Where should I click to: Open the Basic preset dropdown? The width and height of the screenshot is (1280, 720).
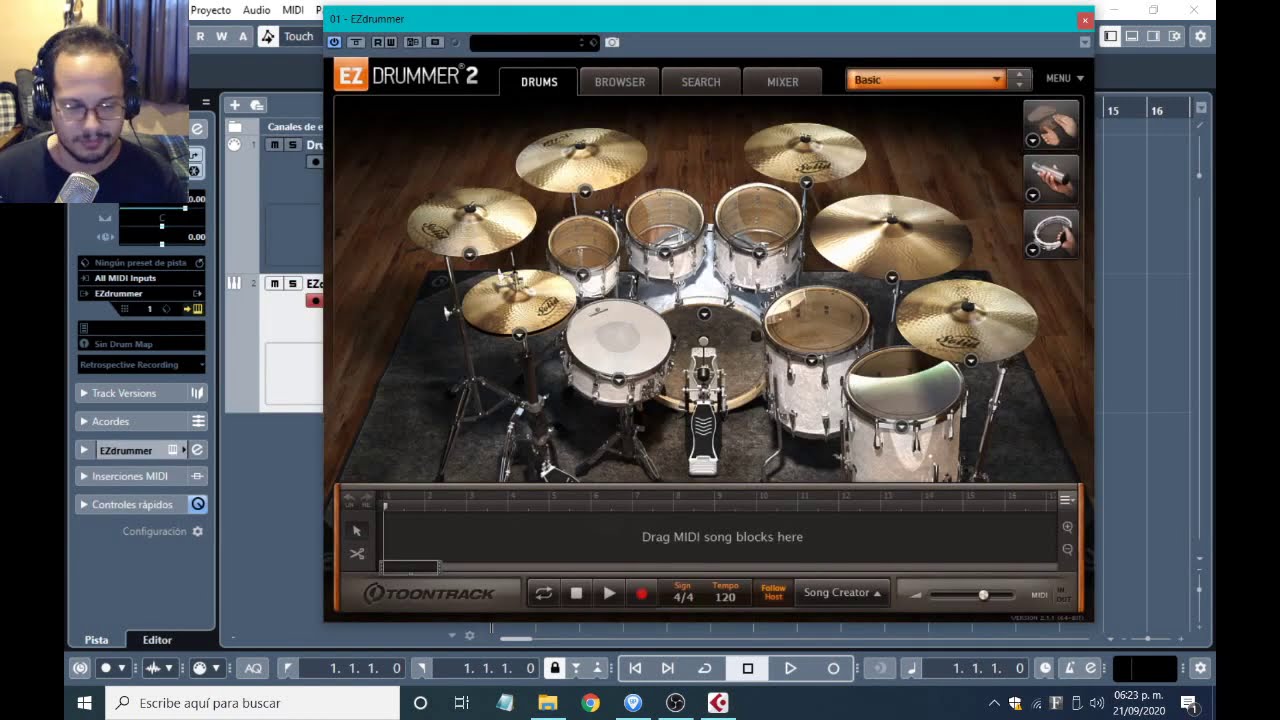pos(925,80)
